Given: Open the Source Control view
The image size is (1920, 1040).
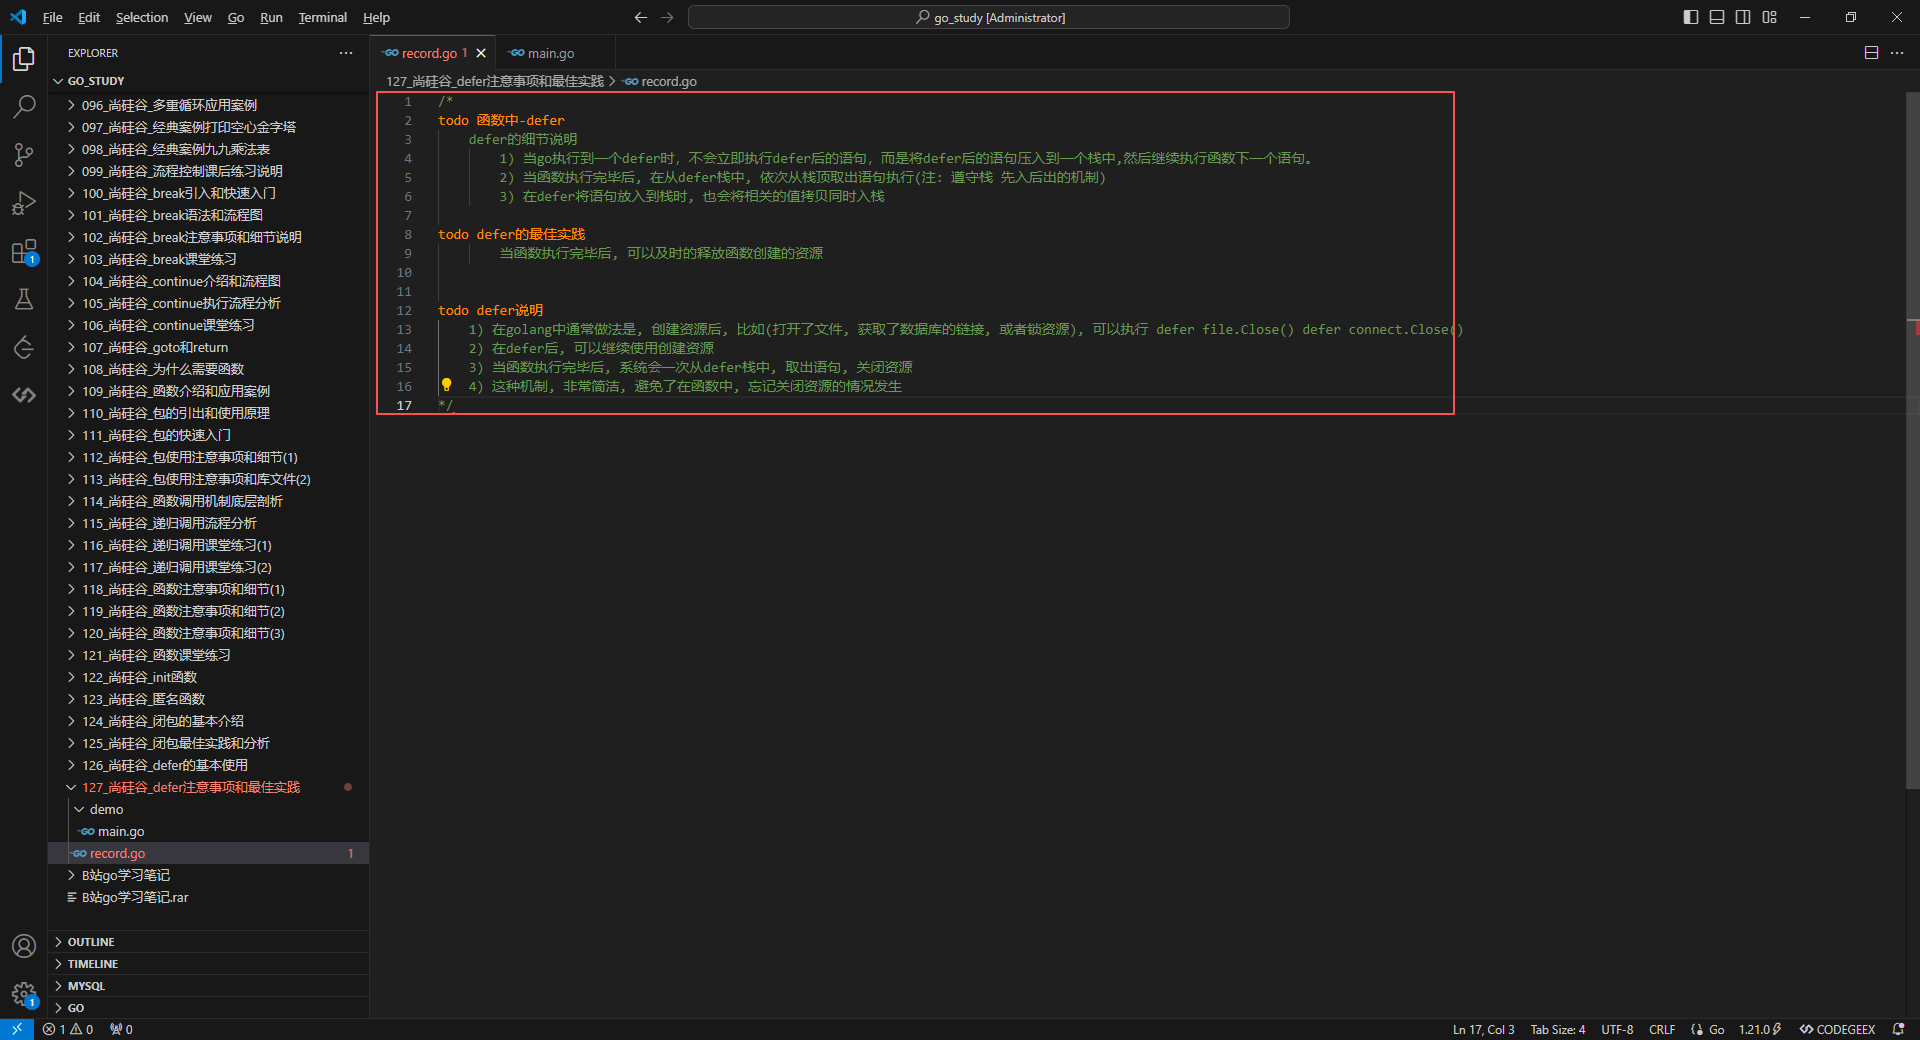Looking at the screenshot, I should tap(24, 154).
